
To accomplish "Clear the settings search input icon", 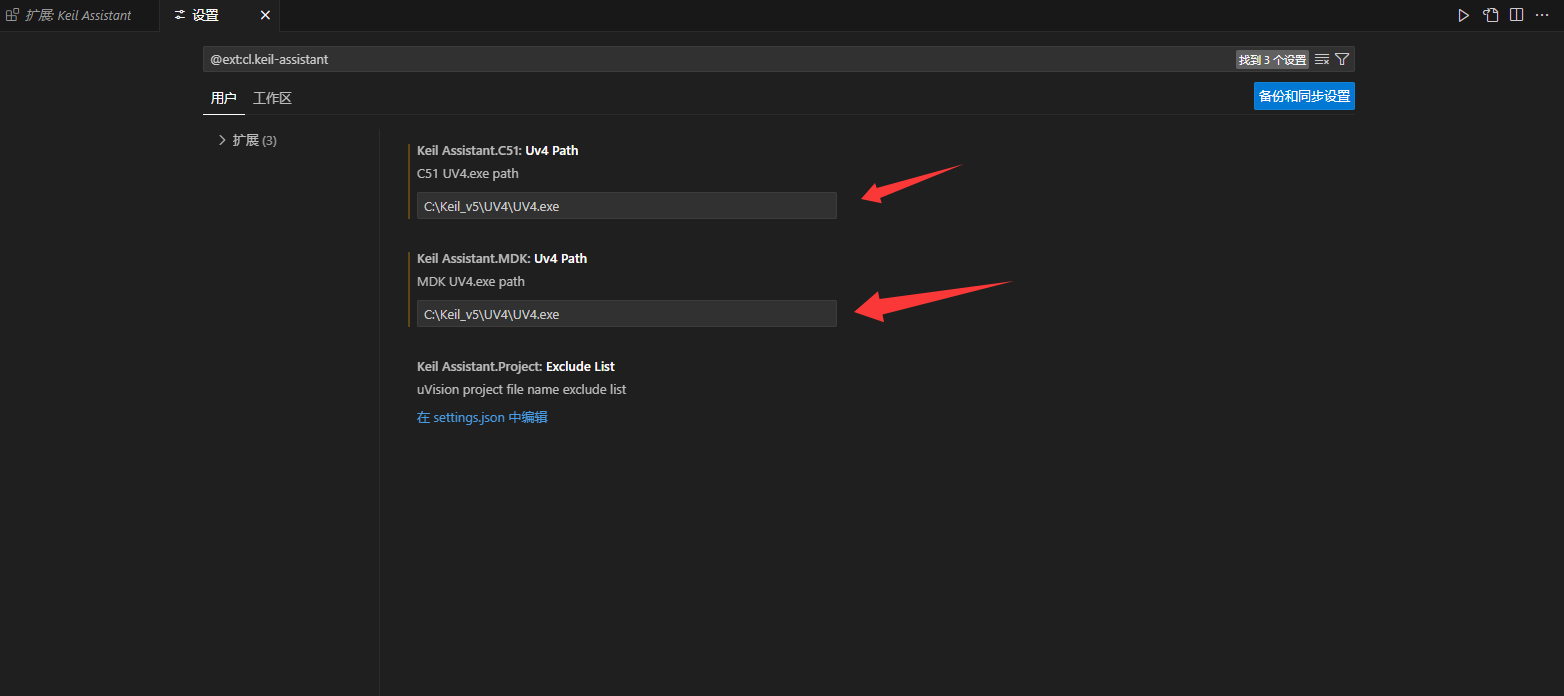I will (x=1322, y=59).
